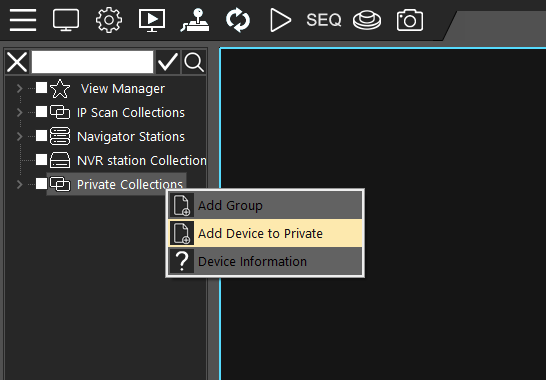This screenshot has height=380, width=546.
Task: Take a snapshot with the camera icon
Action: pos(410,20)
